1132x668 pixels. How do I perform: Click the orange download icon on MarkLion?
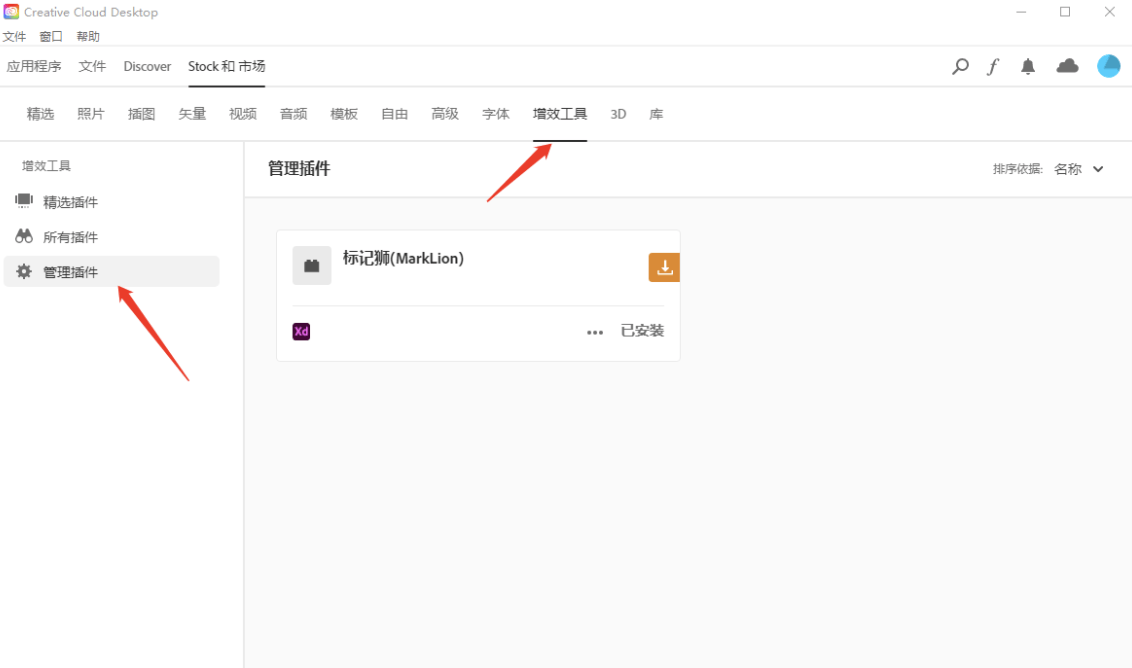[664, 267]
